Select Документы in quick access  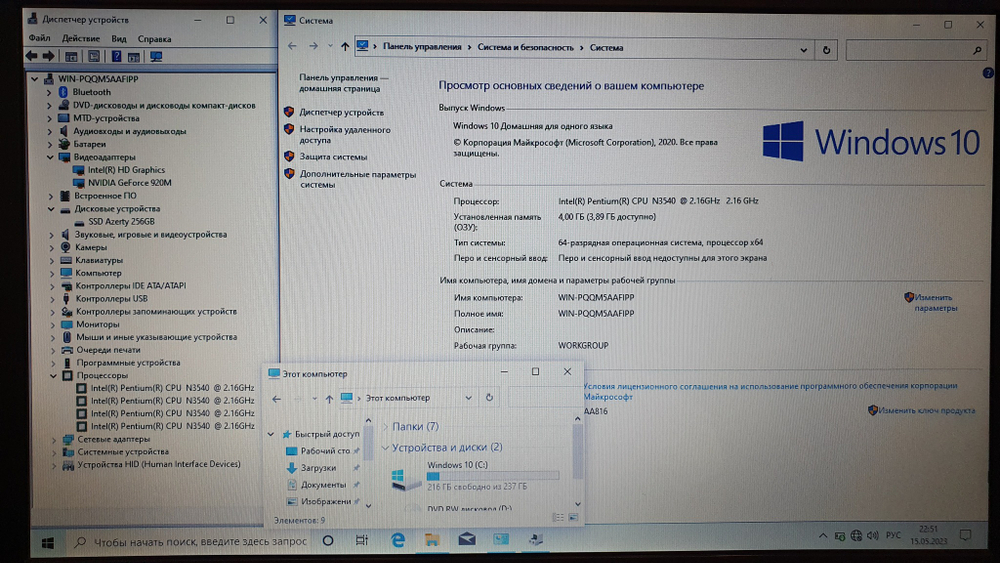click(x=323, y=485)
